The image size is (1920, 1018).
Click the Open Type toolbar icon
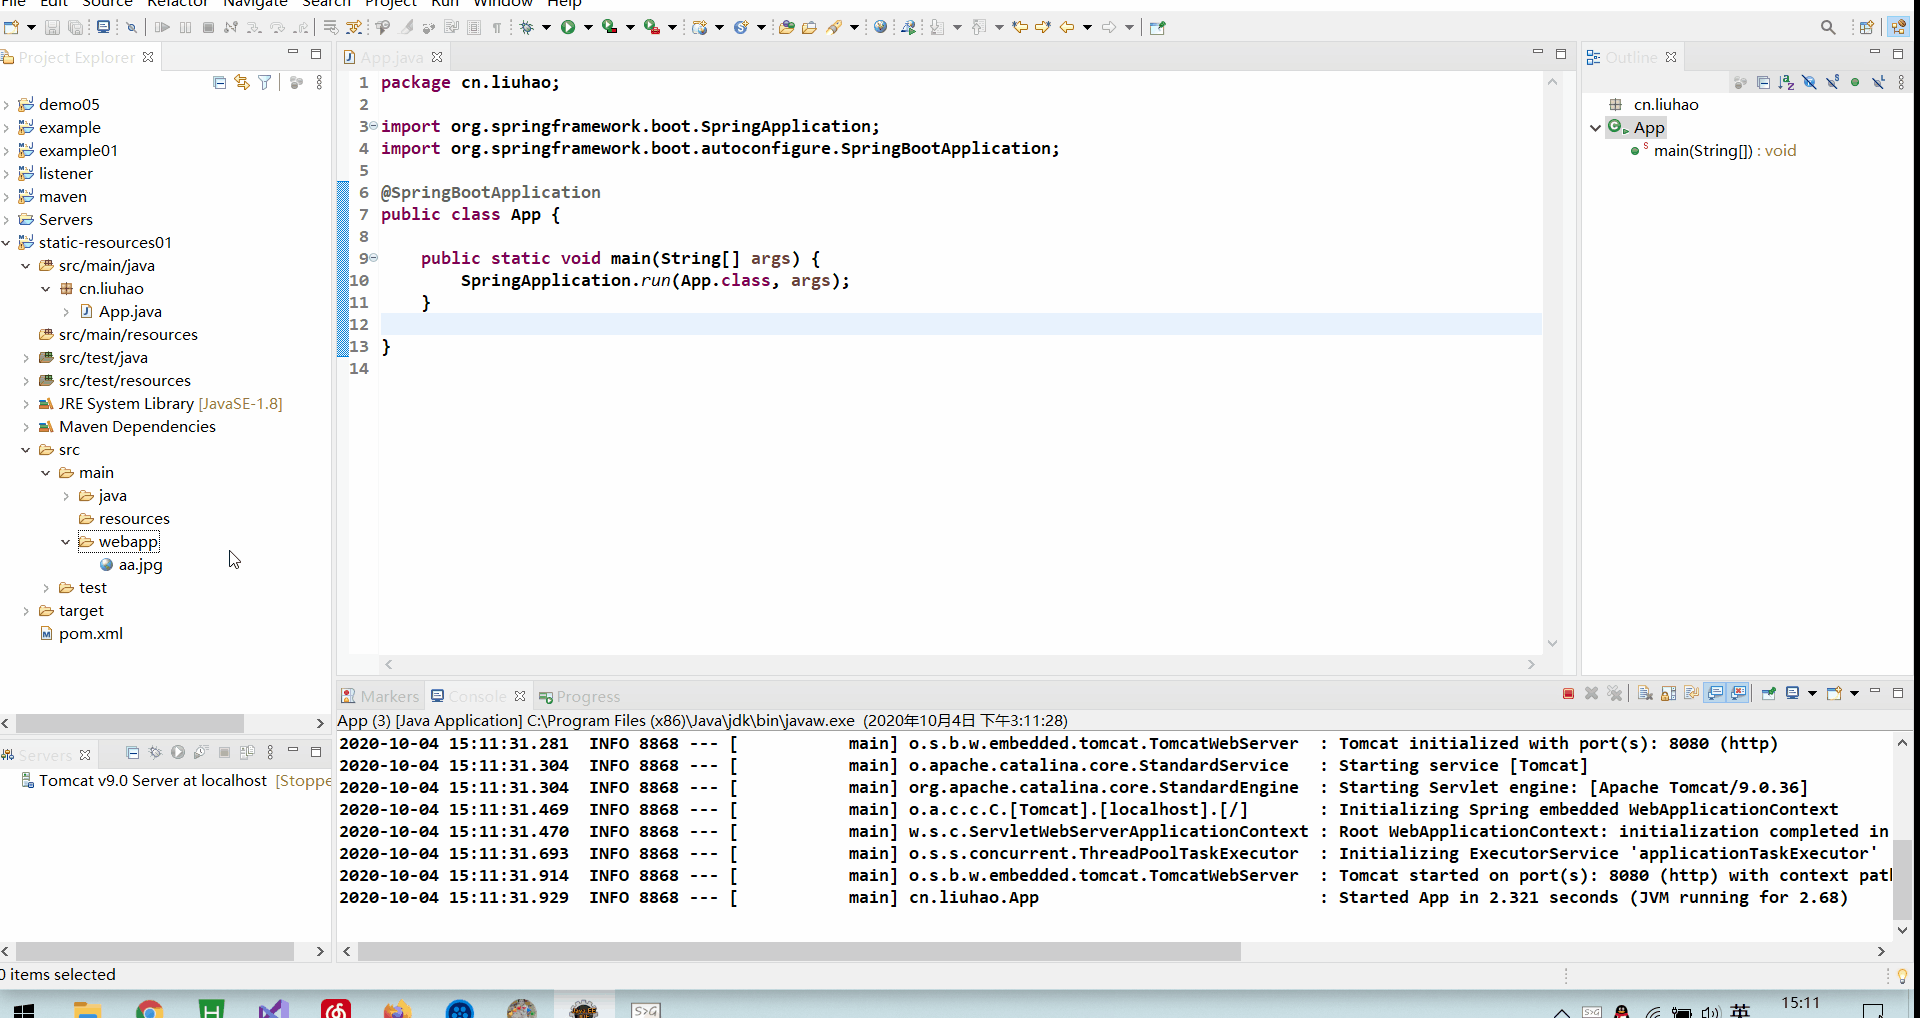tap(786, 27)
